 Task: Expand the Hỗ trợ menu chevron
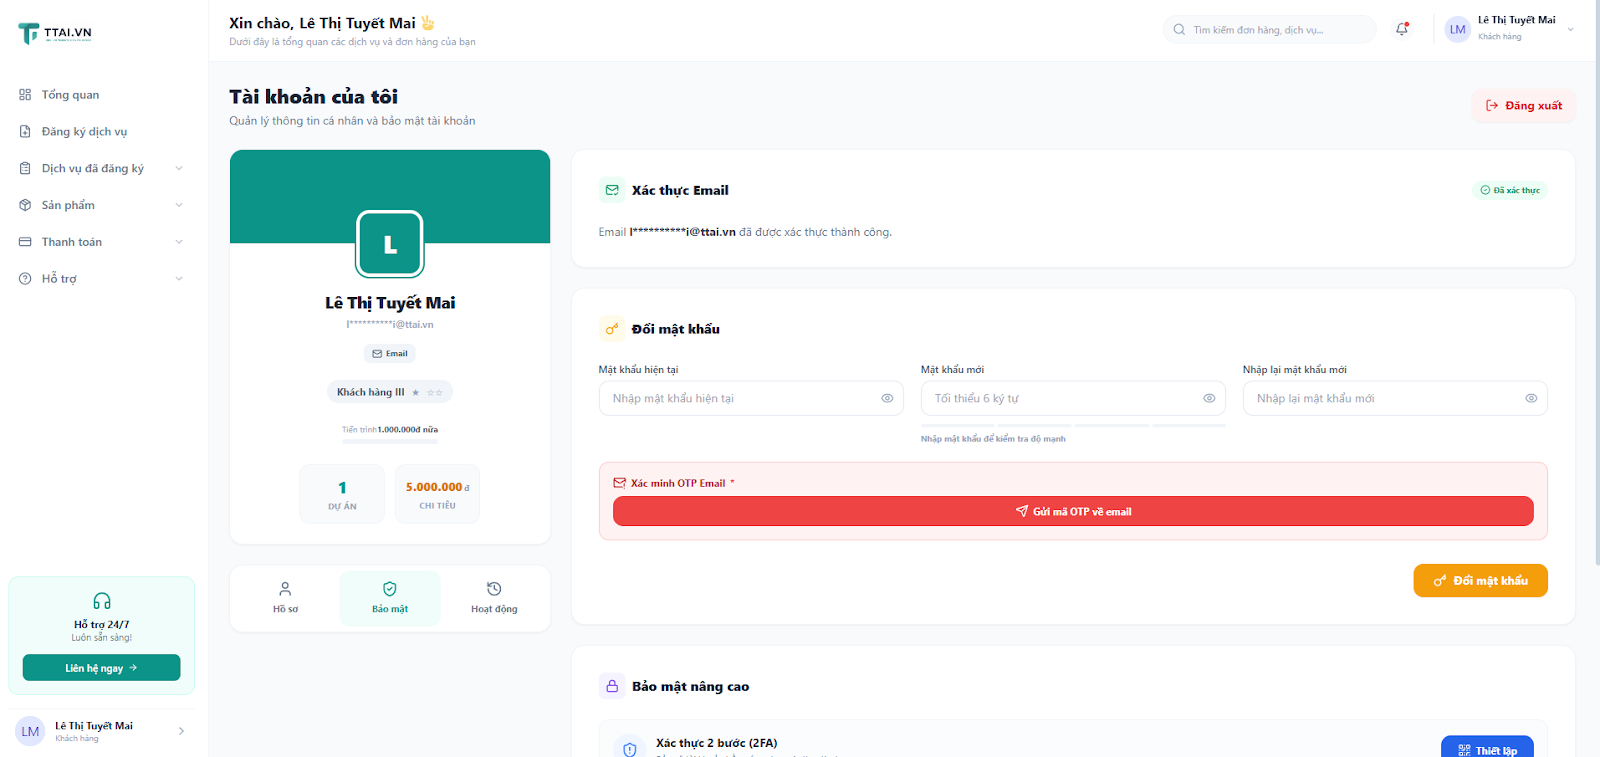[179, 279]
